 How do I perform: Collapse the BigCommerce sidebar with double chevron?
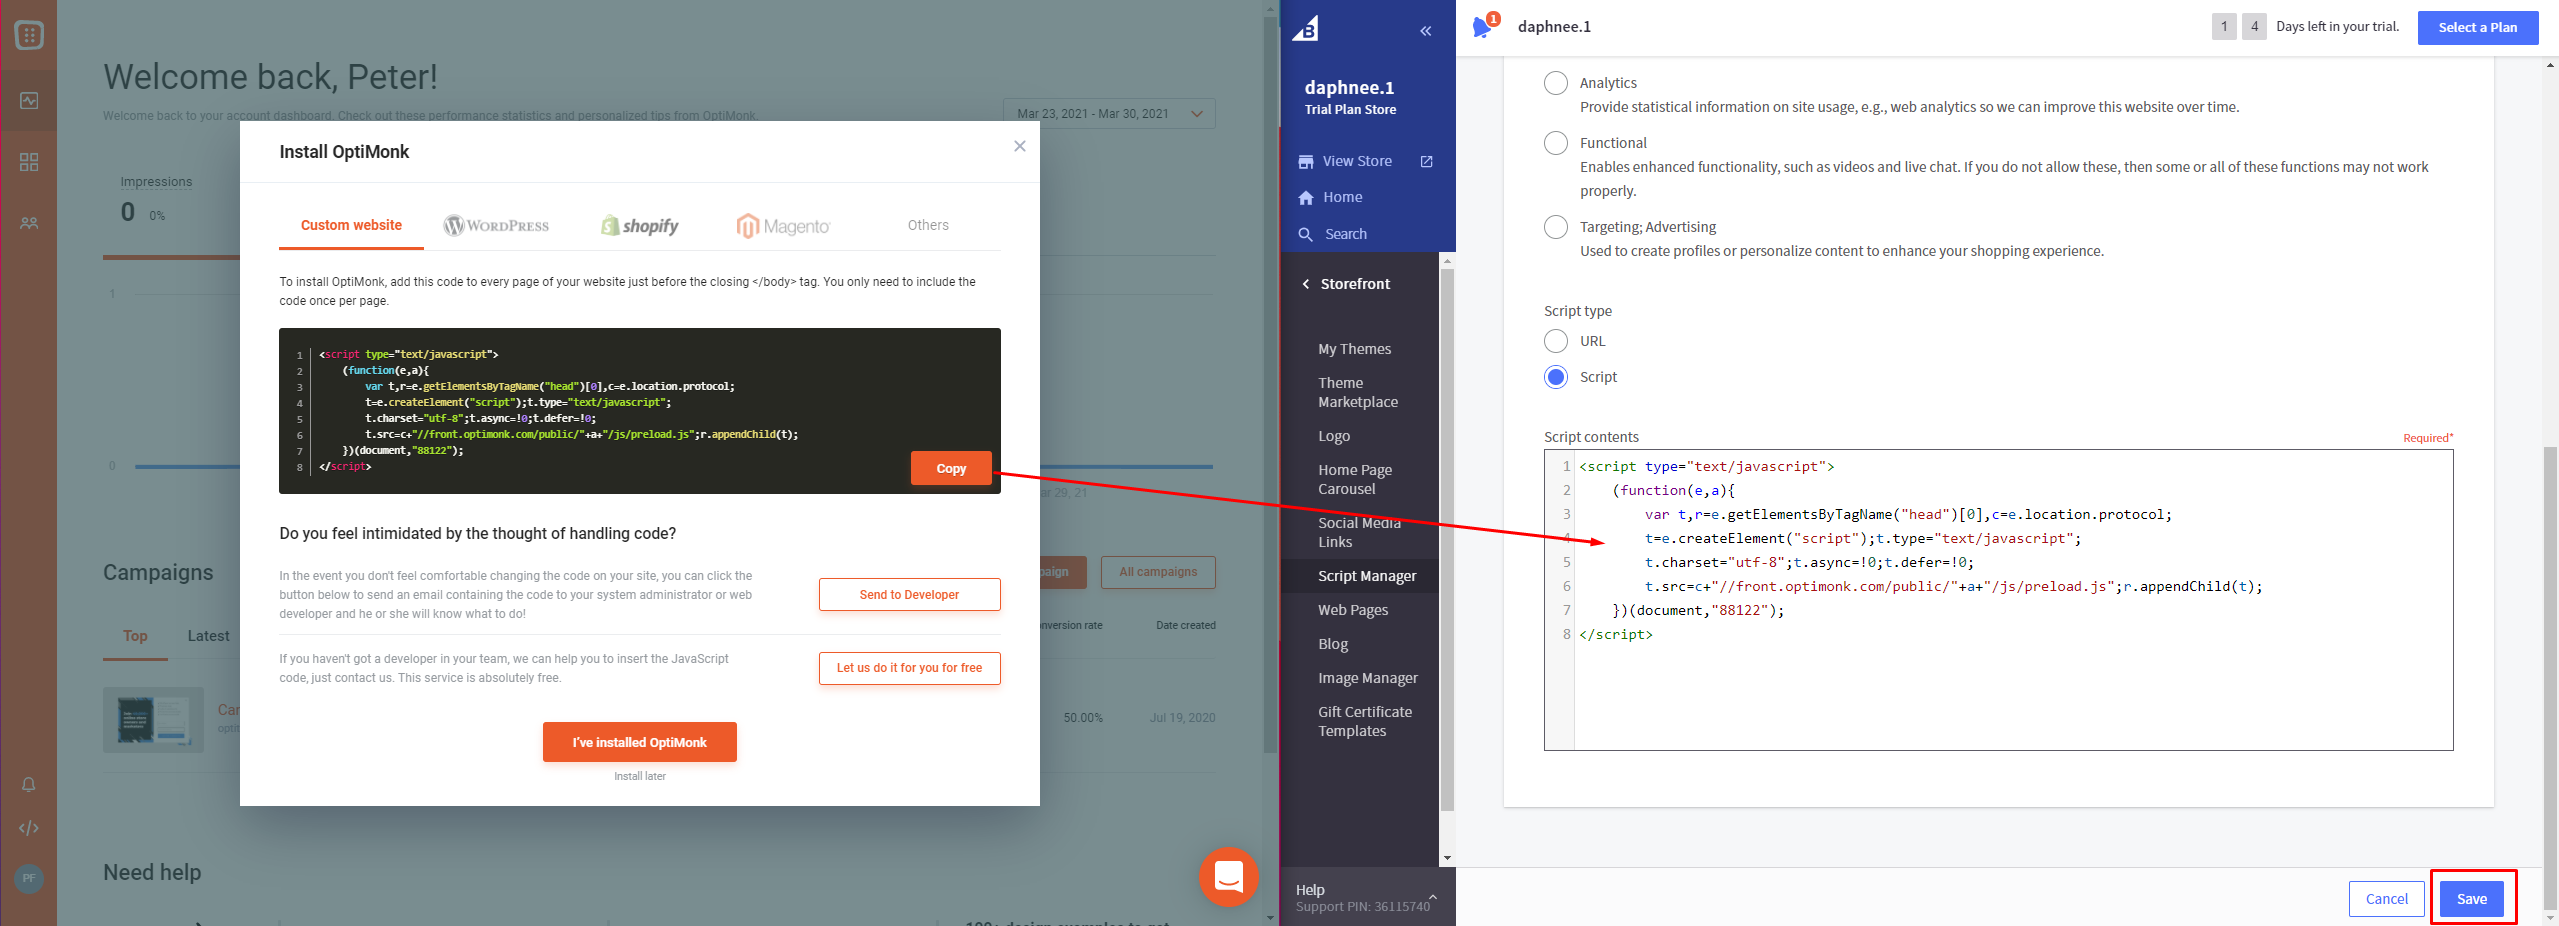point(1426,31)
